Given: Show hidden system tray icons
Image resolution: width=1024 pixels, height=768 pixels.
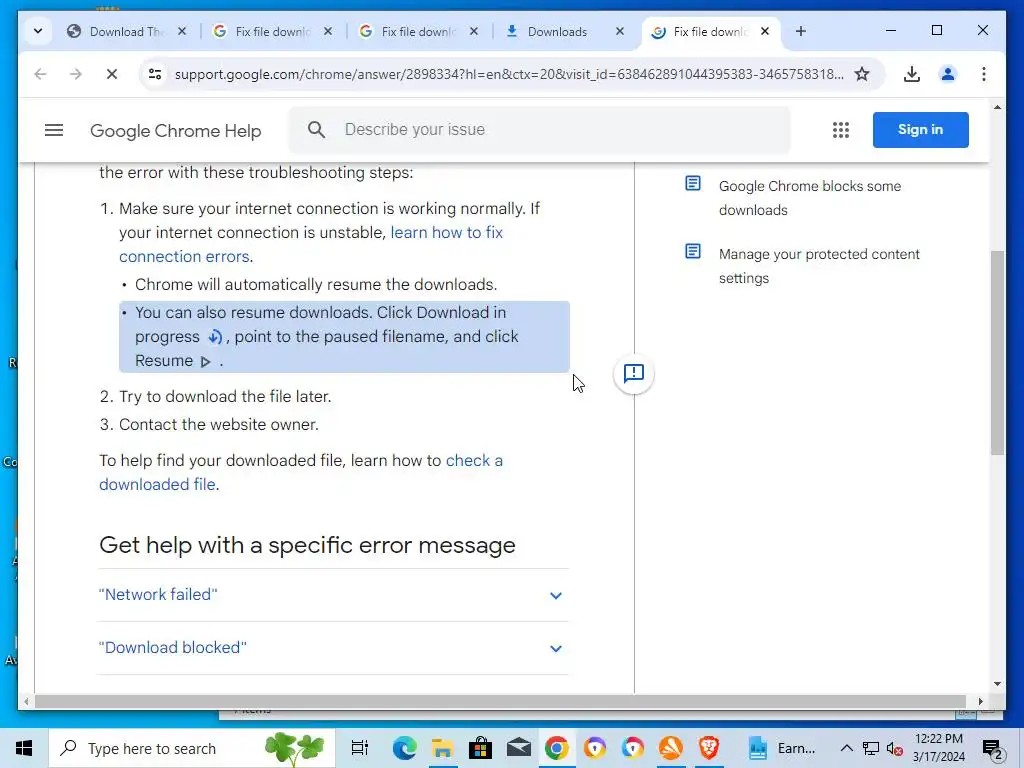Looking at the screenshot, I should coord(846,748).
